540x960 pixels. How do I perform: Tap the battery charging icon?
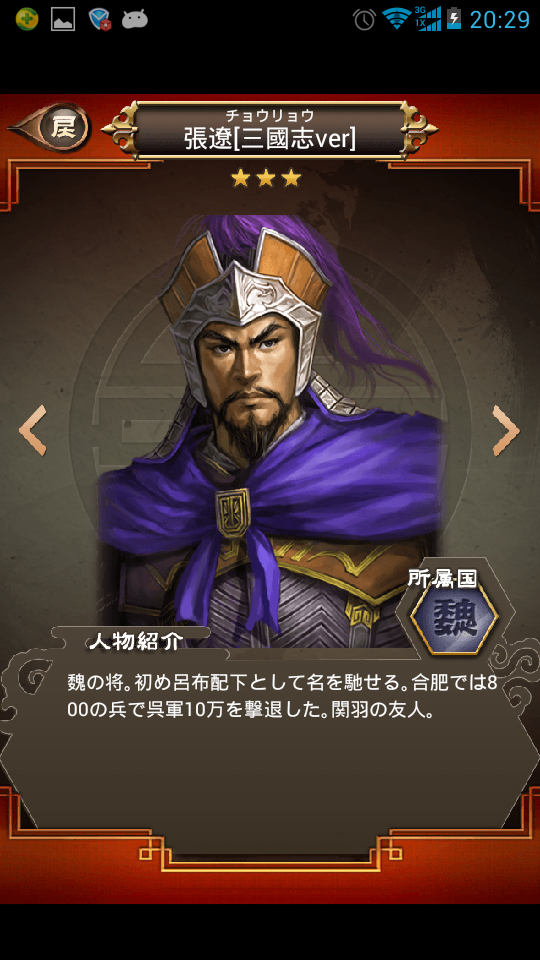(x=454, y=18)
